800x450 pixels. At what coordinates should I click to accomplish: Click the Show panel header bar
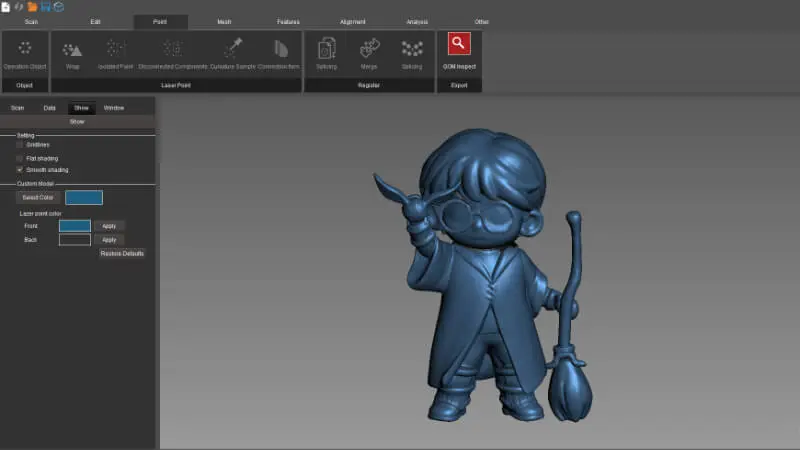point(77,122)
